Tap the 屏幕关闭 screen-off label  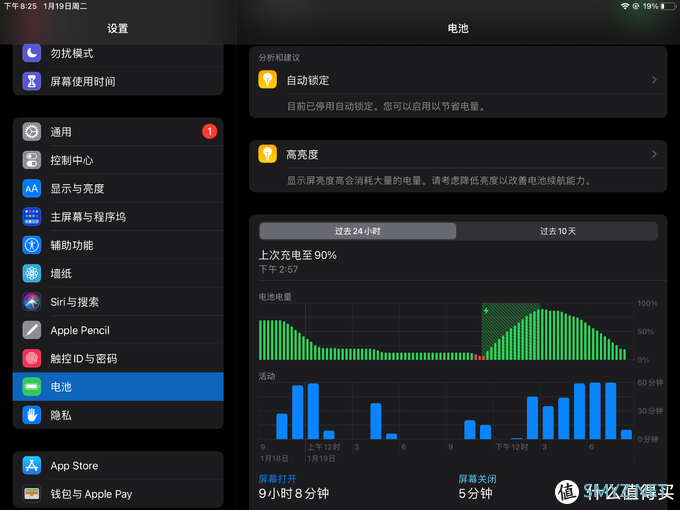tap(477, 479)
